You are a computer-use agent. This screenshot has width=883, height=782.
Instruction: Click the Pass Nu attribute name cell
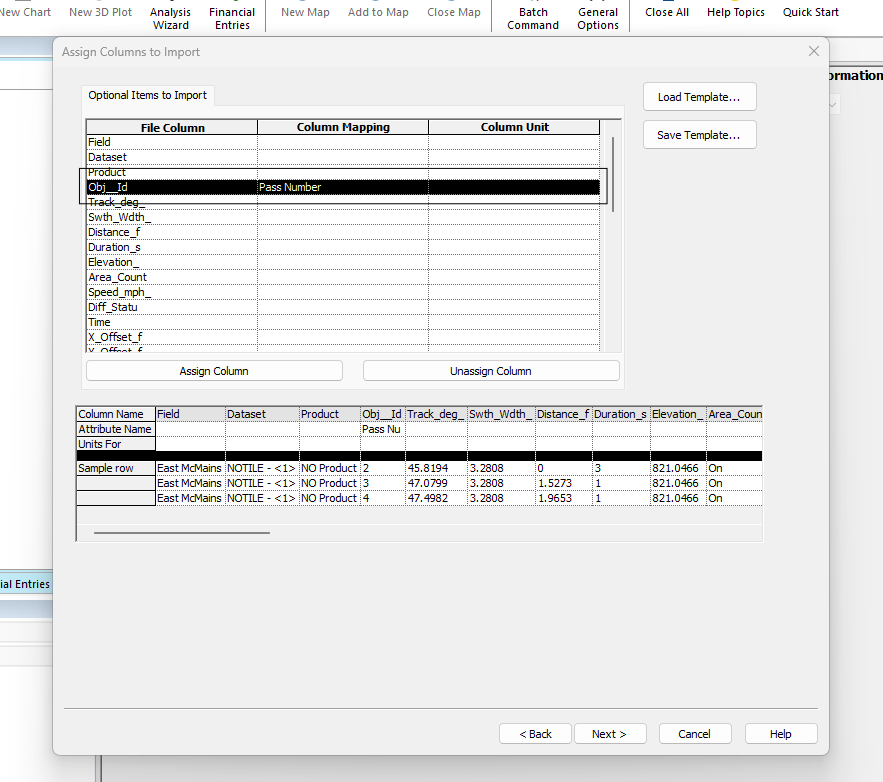[x=382, y=429]
